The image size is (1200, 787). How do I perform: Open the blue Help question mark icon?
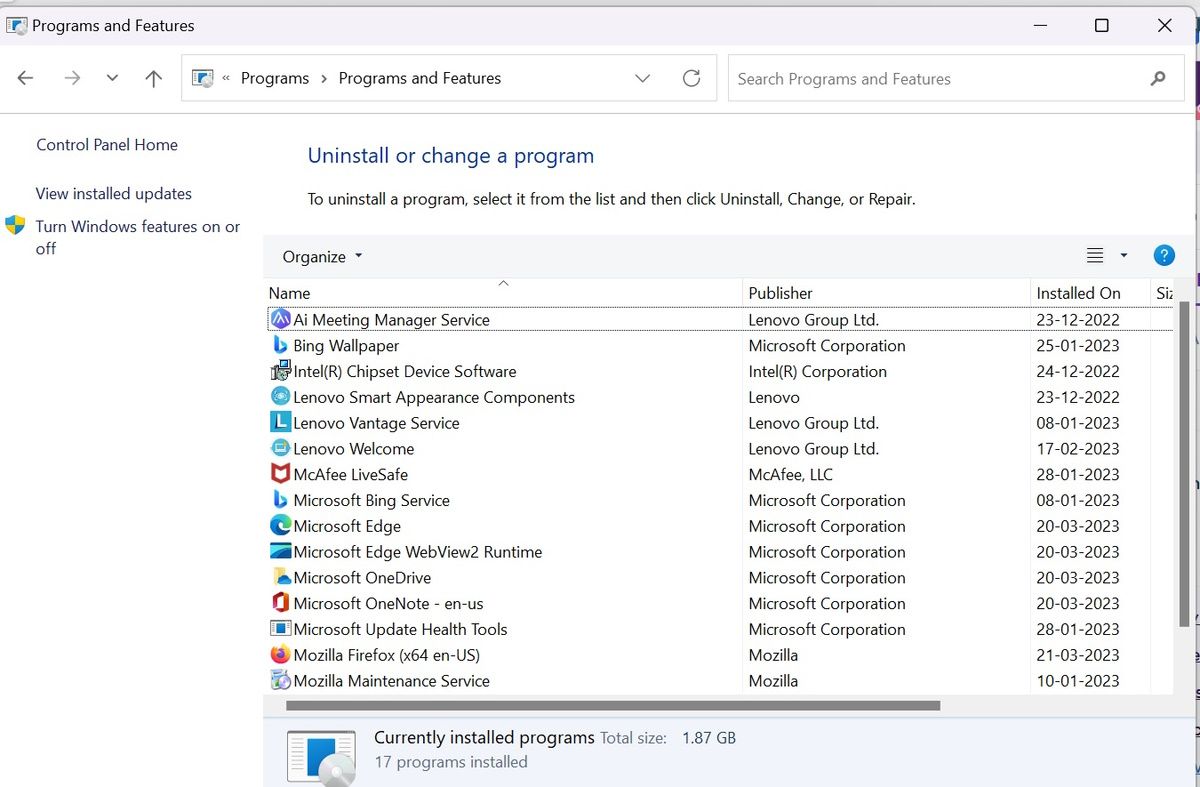(x=1164, y=256)
